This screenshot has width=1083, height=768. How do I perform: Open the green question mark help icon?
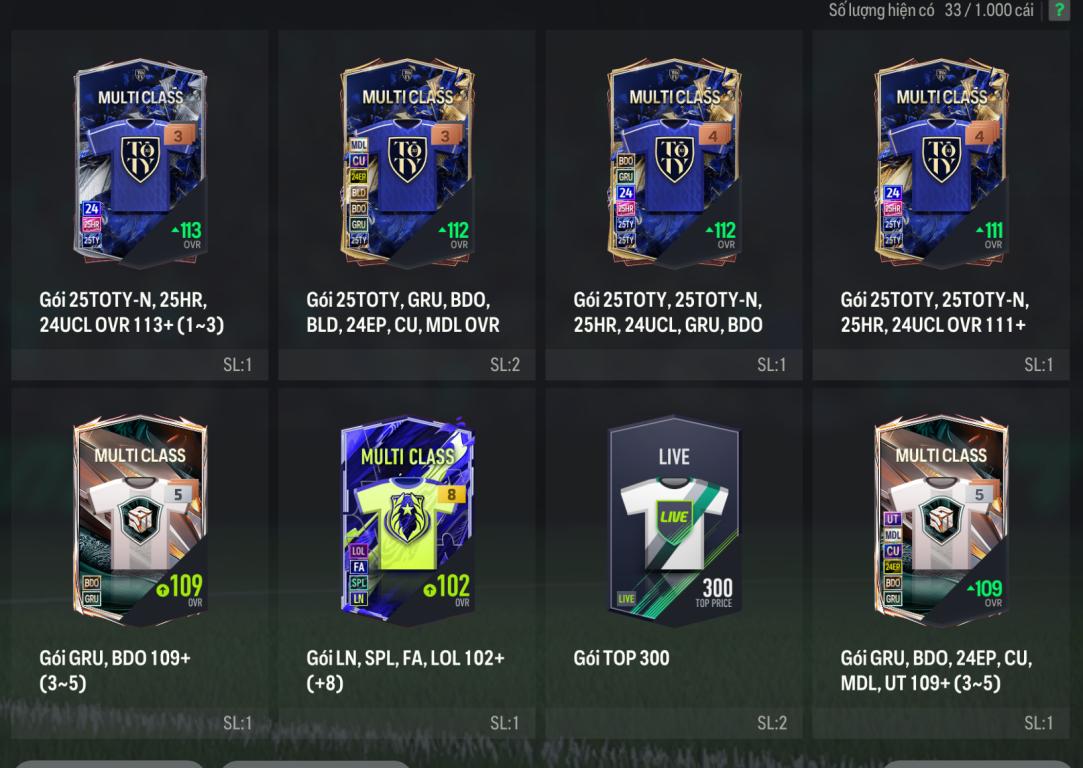1058,10
